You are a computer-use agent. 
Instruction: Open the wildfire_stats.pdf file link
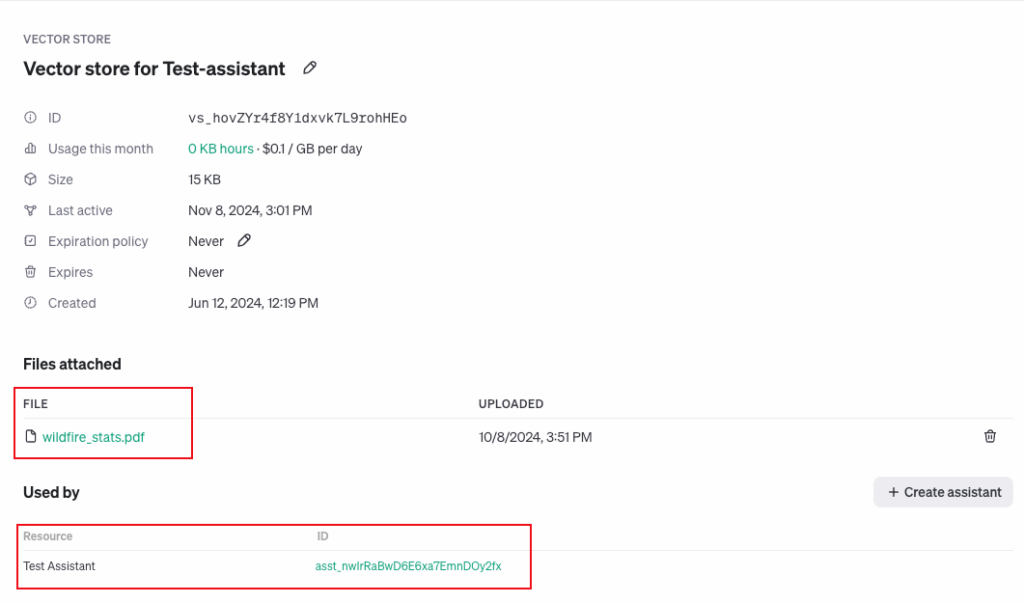point(93,437)
